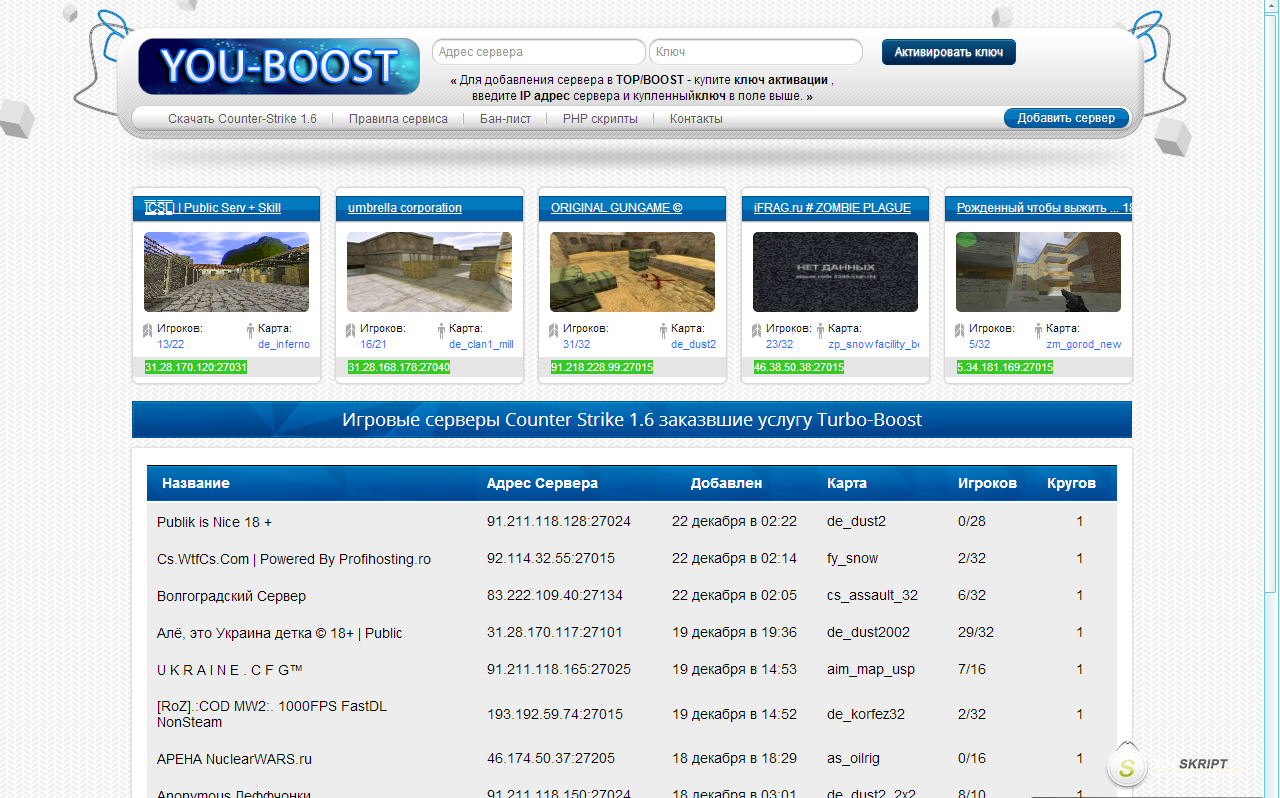Open the Бан-лист menu item
Image resolution: width=1280 pixels, height=798 pixels.
point(505,119)
